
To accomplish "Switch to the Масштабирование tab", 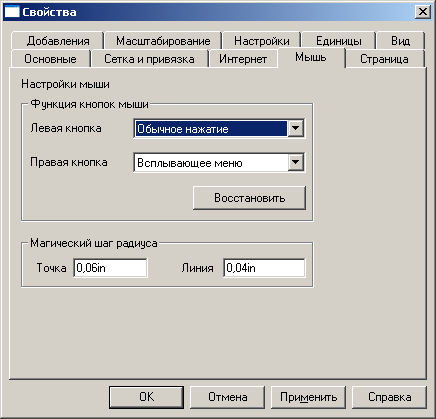I will [163, 41].
